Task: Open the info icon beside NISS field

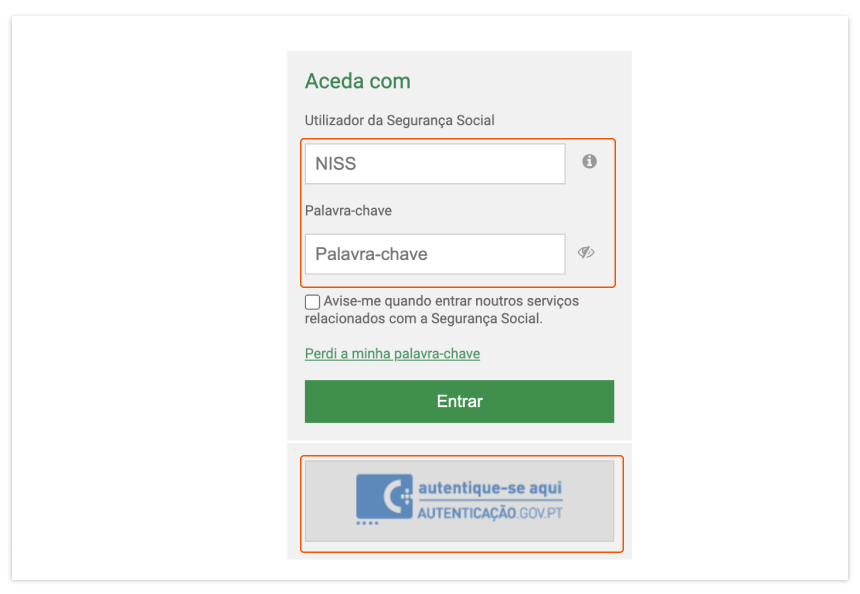Action: 589,161
